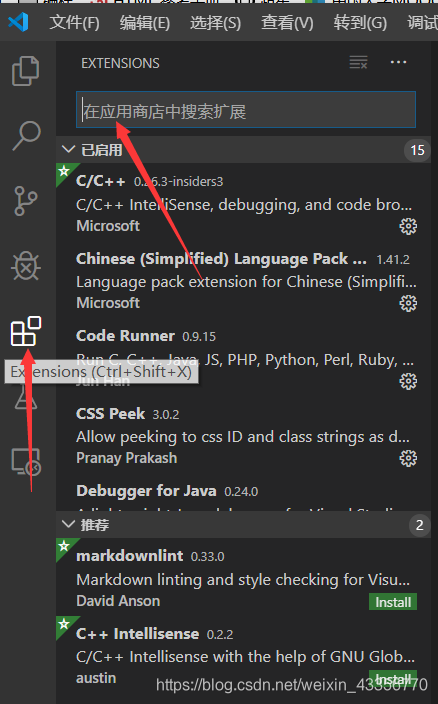
Task: Click Pranay Prakash publisher name
Action: click(127, 458)
